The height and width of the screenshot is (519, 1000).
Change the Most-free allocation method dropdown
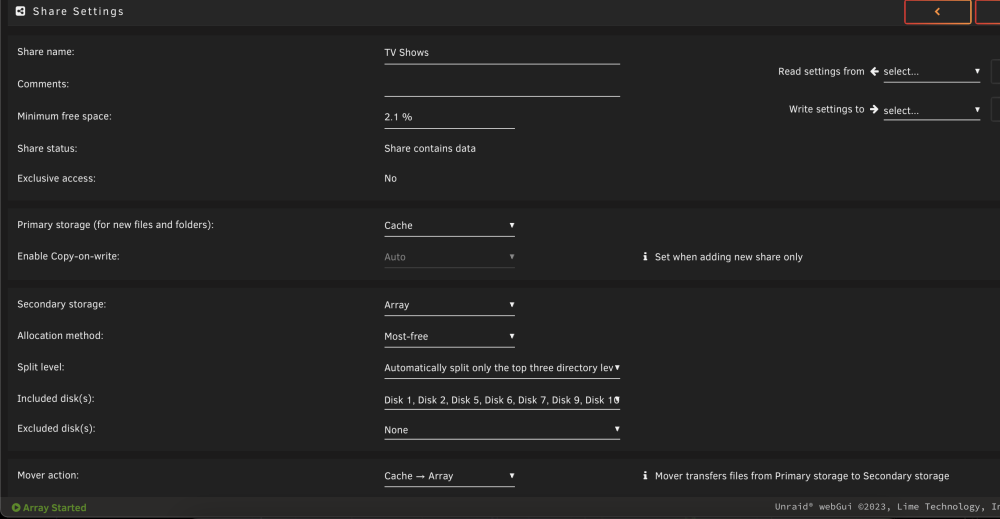pos(449,337)
